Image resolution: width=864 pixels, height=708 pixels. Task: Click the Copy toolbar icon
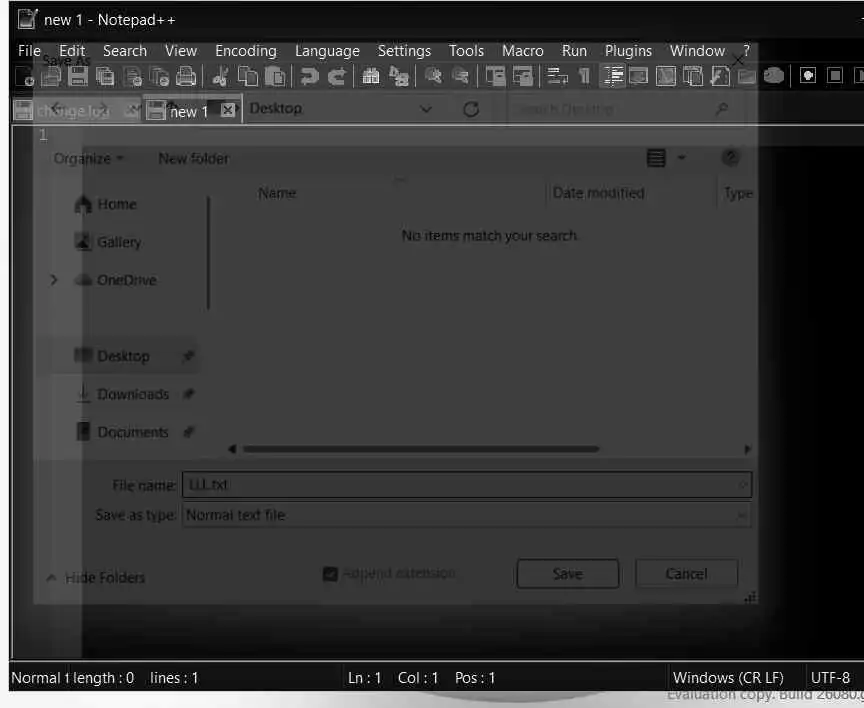click(x=247, y=76)
